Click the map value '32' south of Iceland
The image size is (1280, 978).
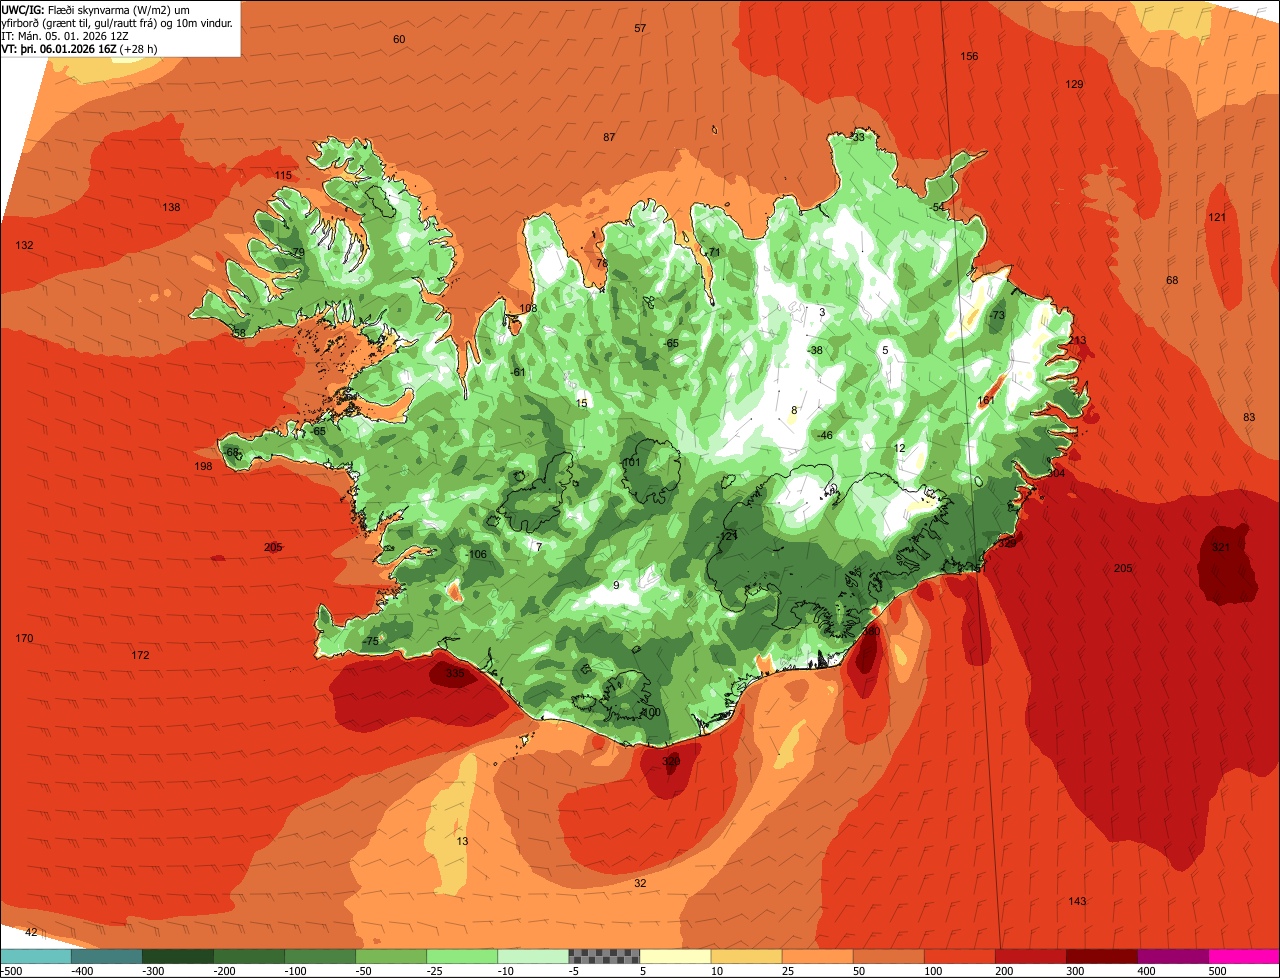click(640, 883)
